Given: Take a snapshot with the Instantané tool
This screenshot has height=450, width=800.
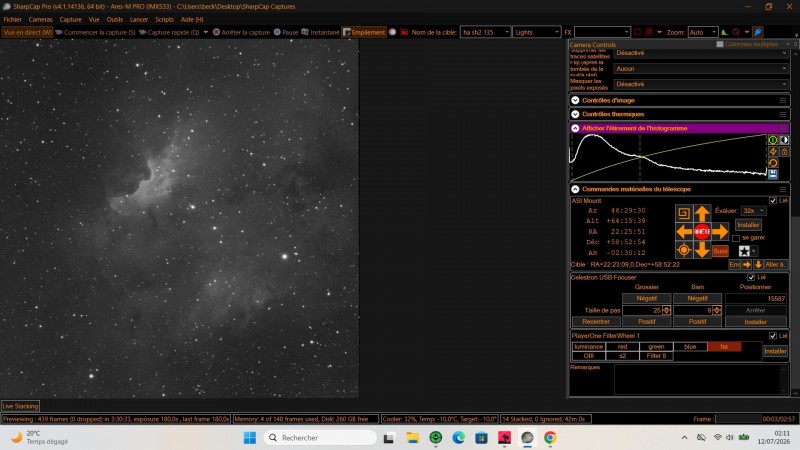Looking at the screenshot, I should pos(320,32).
